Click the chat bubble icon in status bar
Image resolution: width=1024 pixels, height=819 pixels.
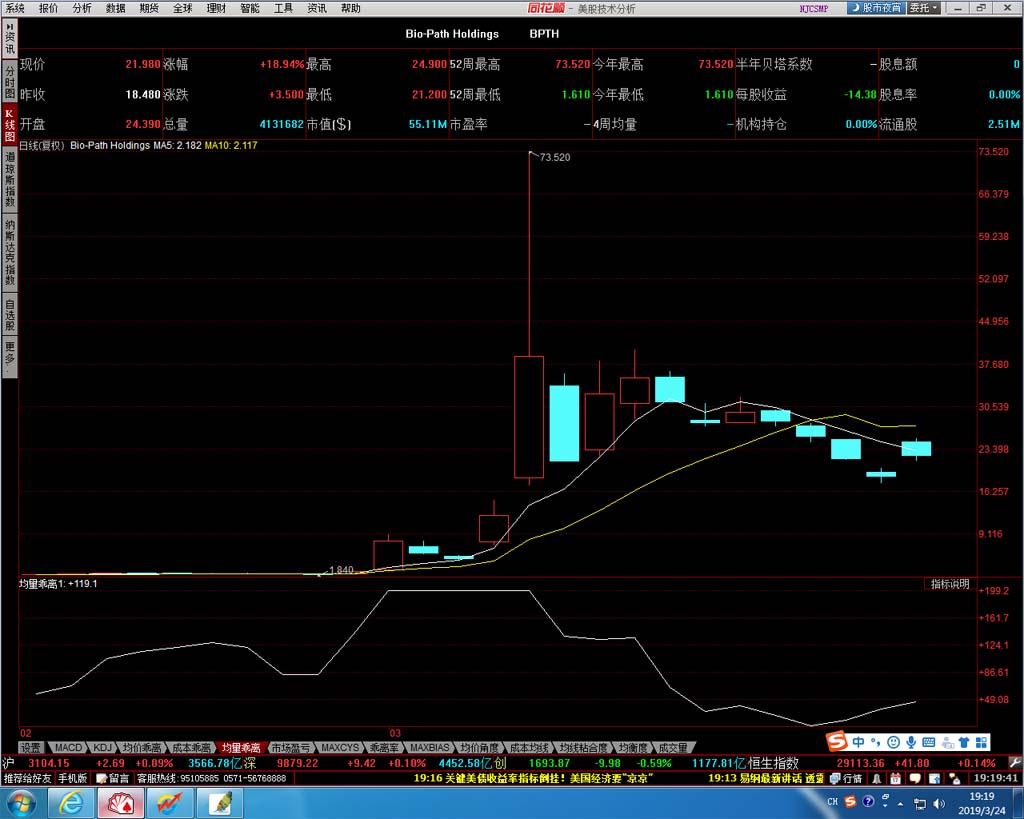pos(915,779)
